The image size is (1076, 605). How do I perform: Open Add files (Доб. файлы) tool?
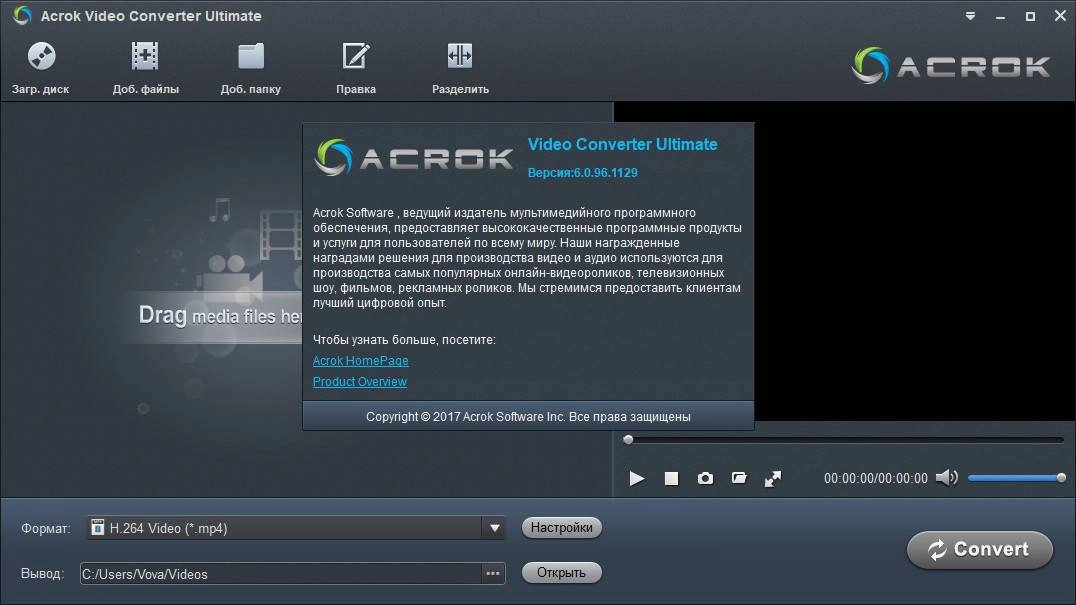click(x=145, y=56)
